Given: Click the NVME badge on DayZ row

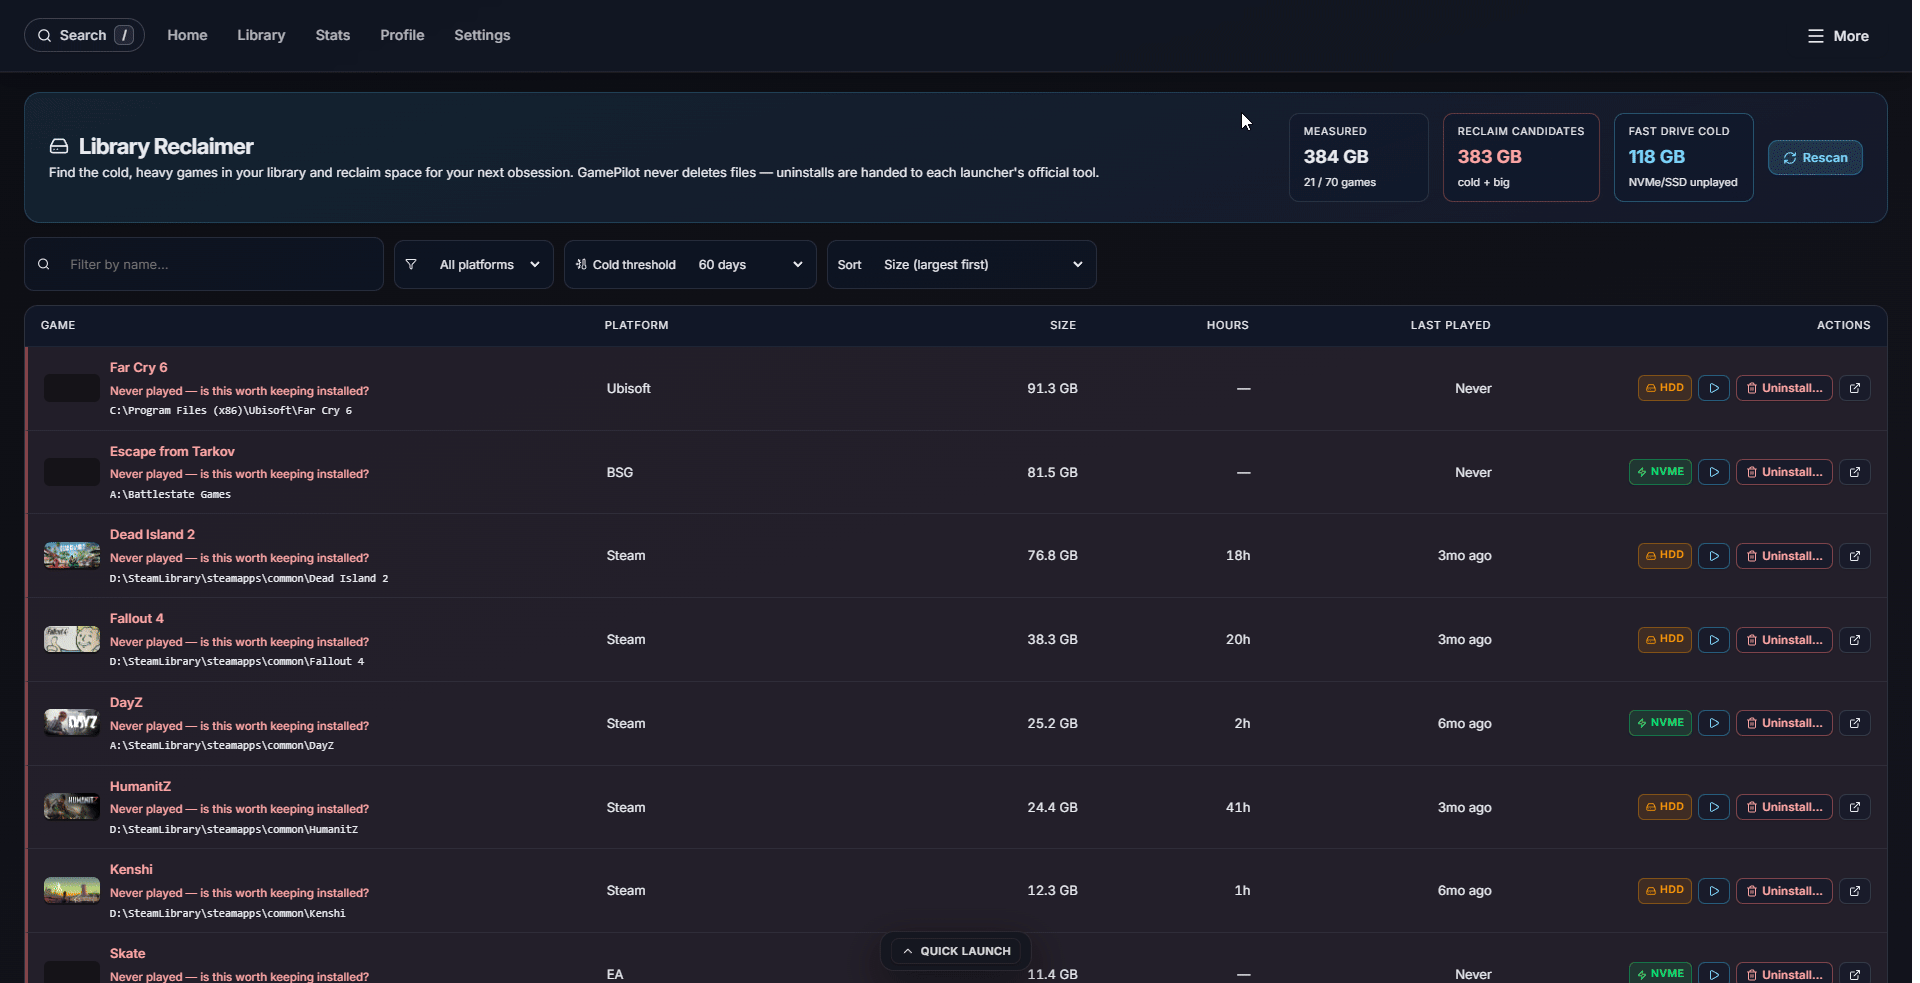Looking at the screenshot, I should [x=1660, y=723].
